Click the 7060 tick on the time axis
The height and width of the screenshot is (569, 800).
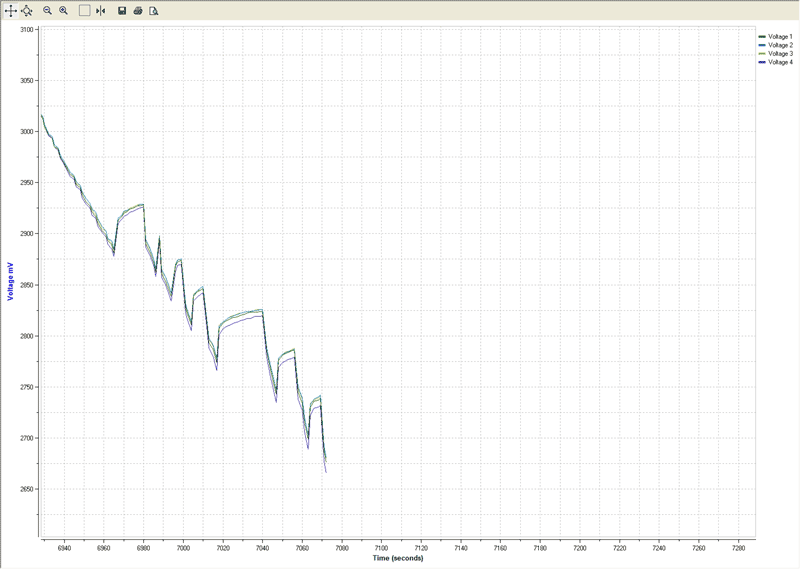pos(302,548)
